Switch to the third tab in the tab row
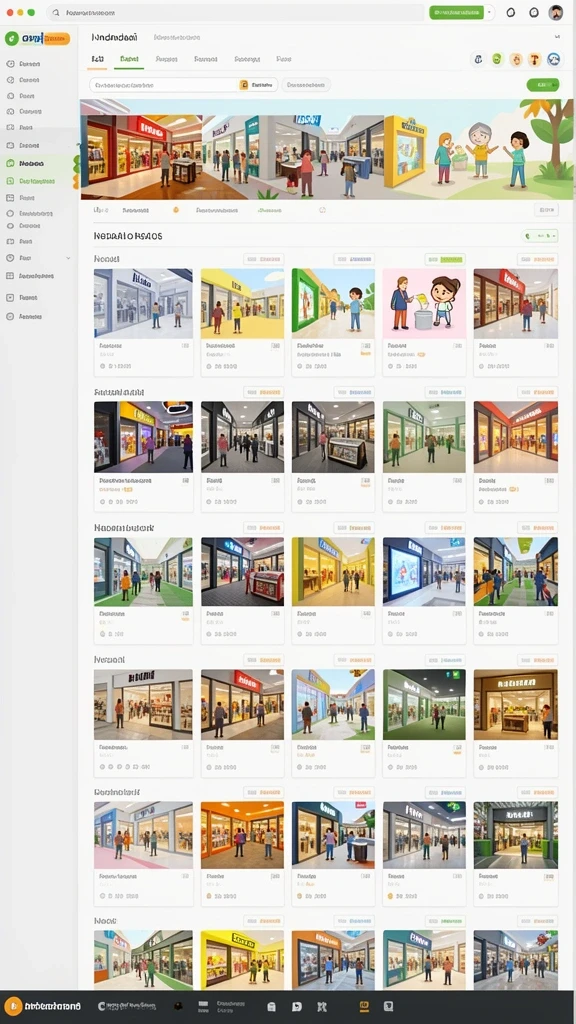Viewport: 576px width, 1024px height. pos(167,59)
